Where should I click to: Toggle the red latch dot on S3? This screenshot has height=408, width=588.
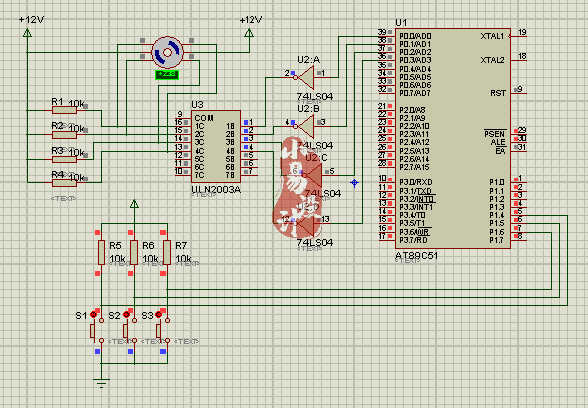[x=159, y=314]
